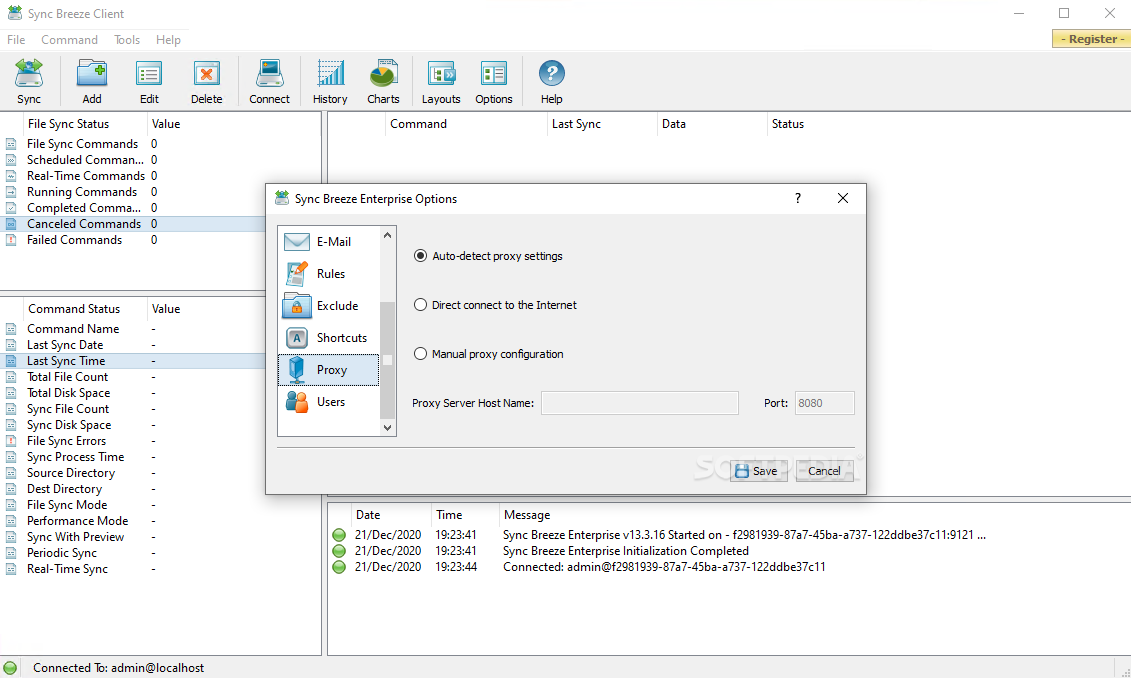This screenshot has height=678, width=1131.
Task: Click the Status column header
Action: click(788, 124)
